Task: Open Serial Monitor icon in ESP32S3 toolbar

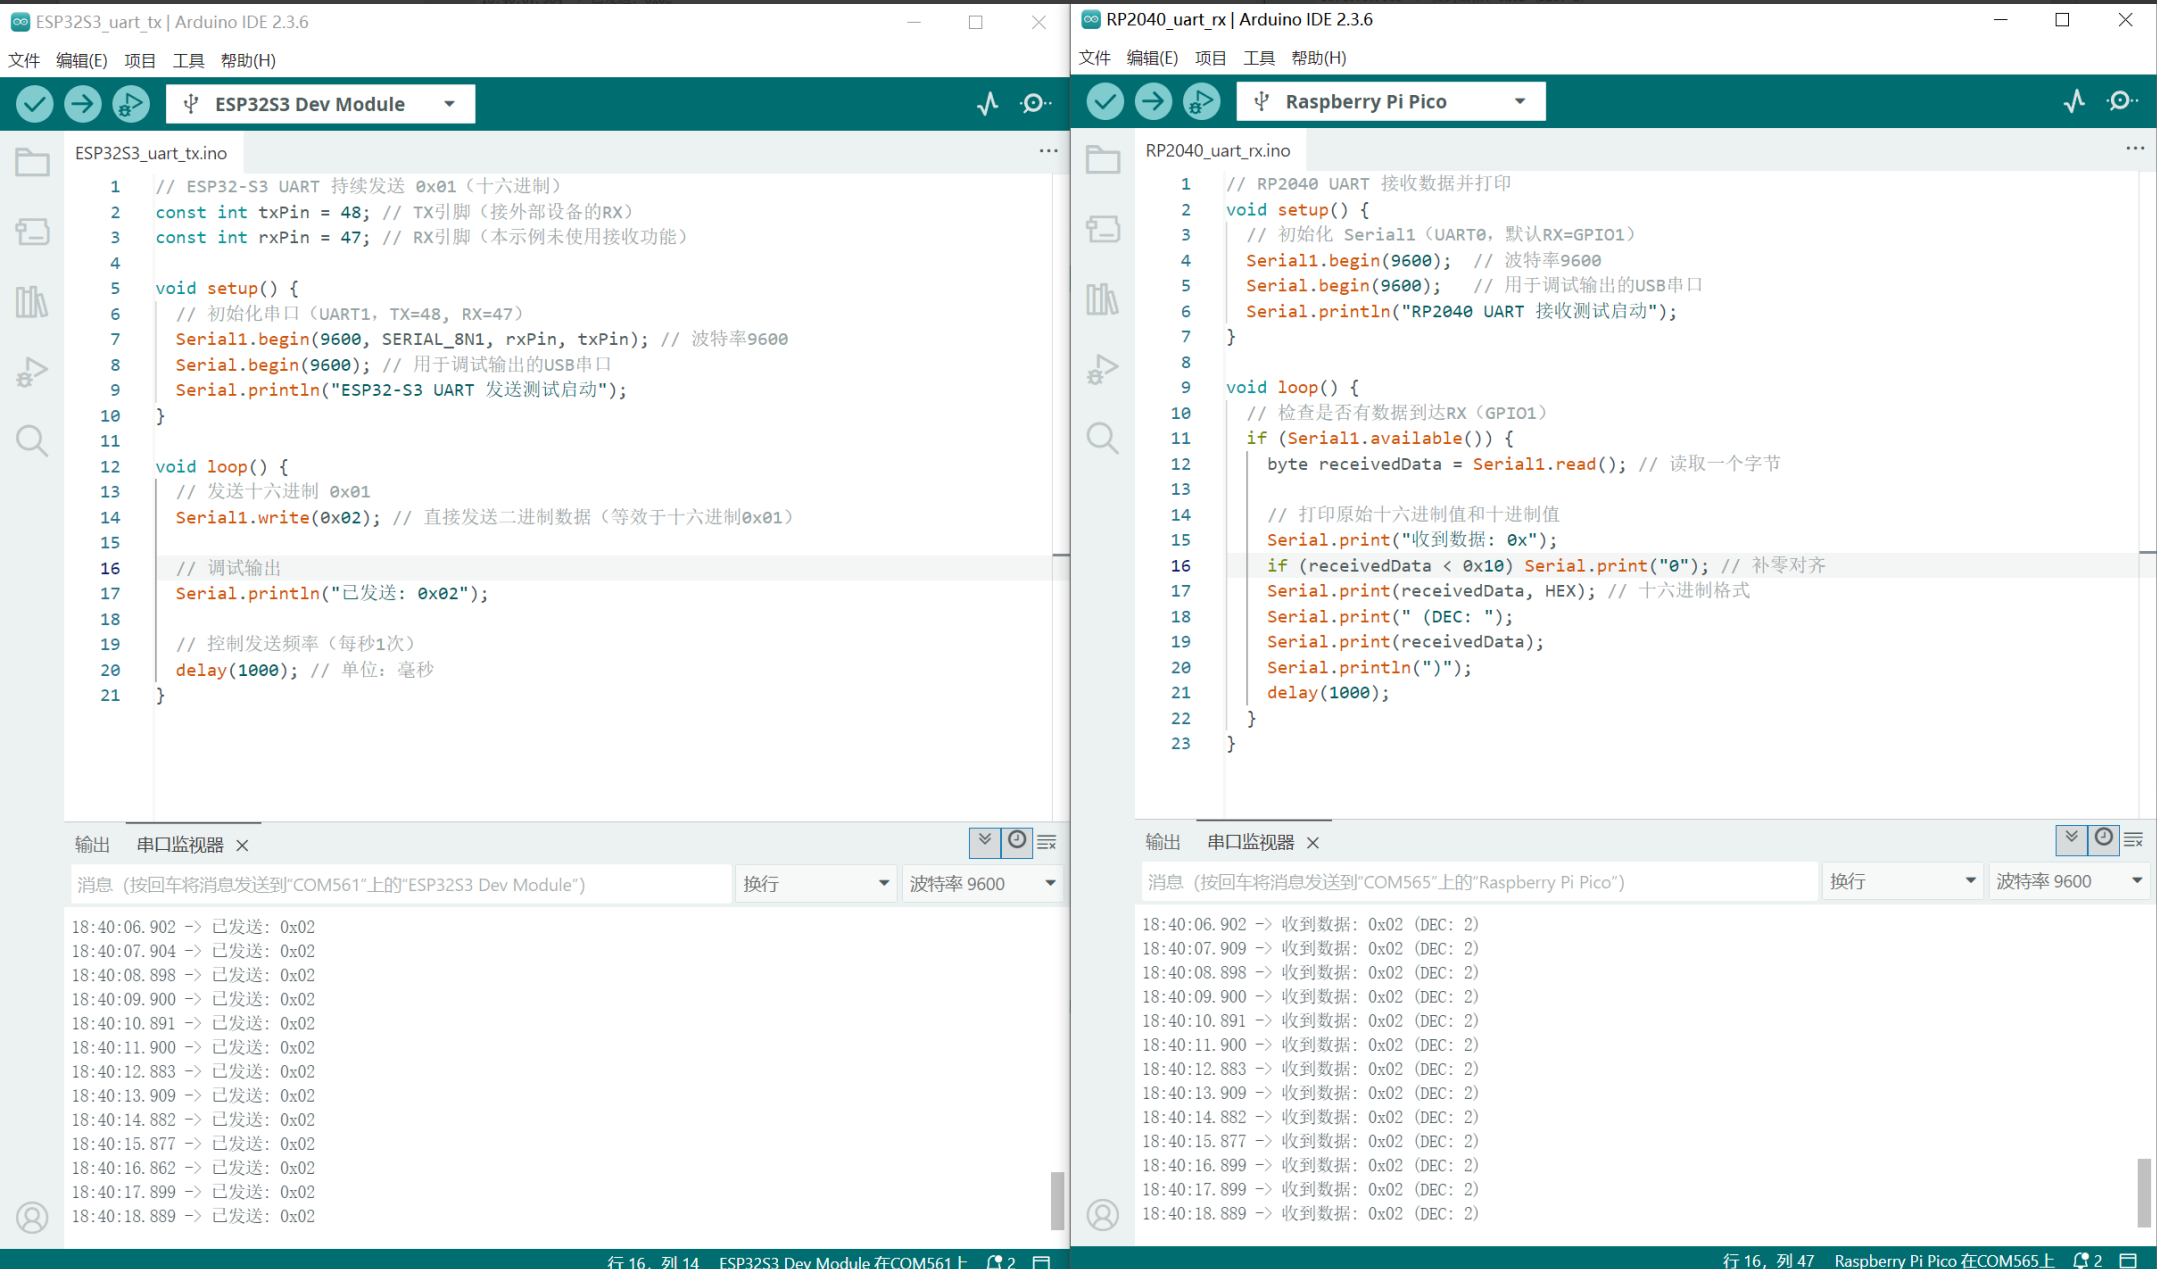Action: click(1035, 104)
